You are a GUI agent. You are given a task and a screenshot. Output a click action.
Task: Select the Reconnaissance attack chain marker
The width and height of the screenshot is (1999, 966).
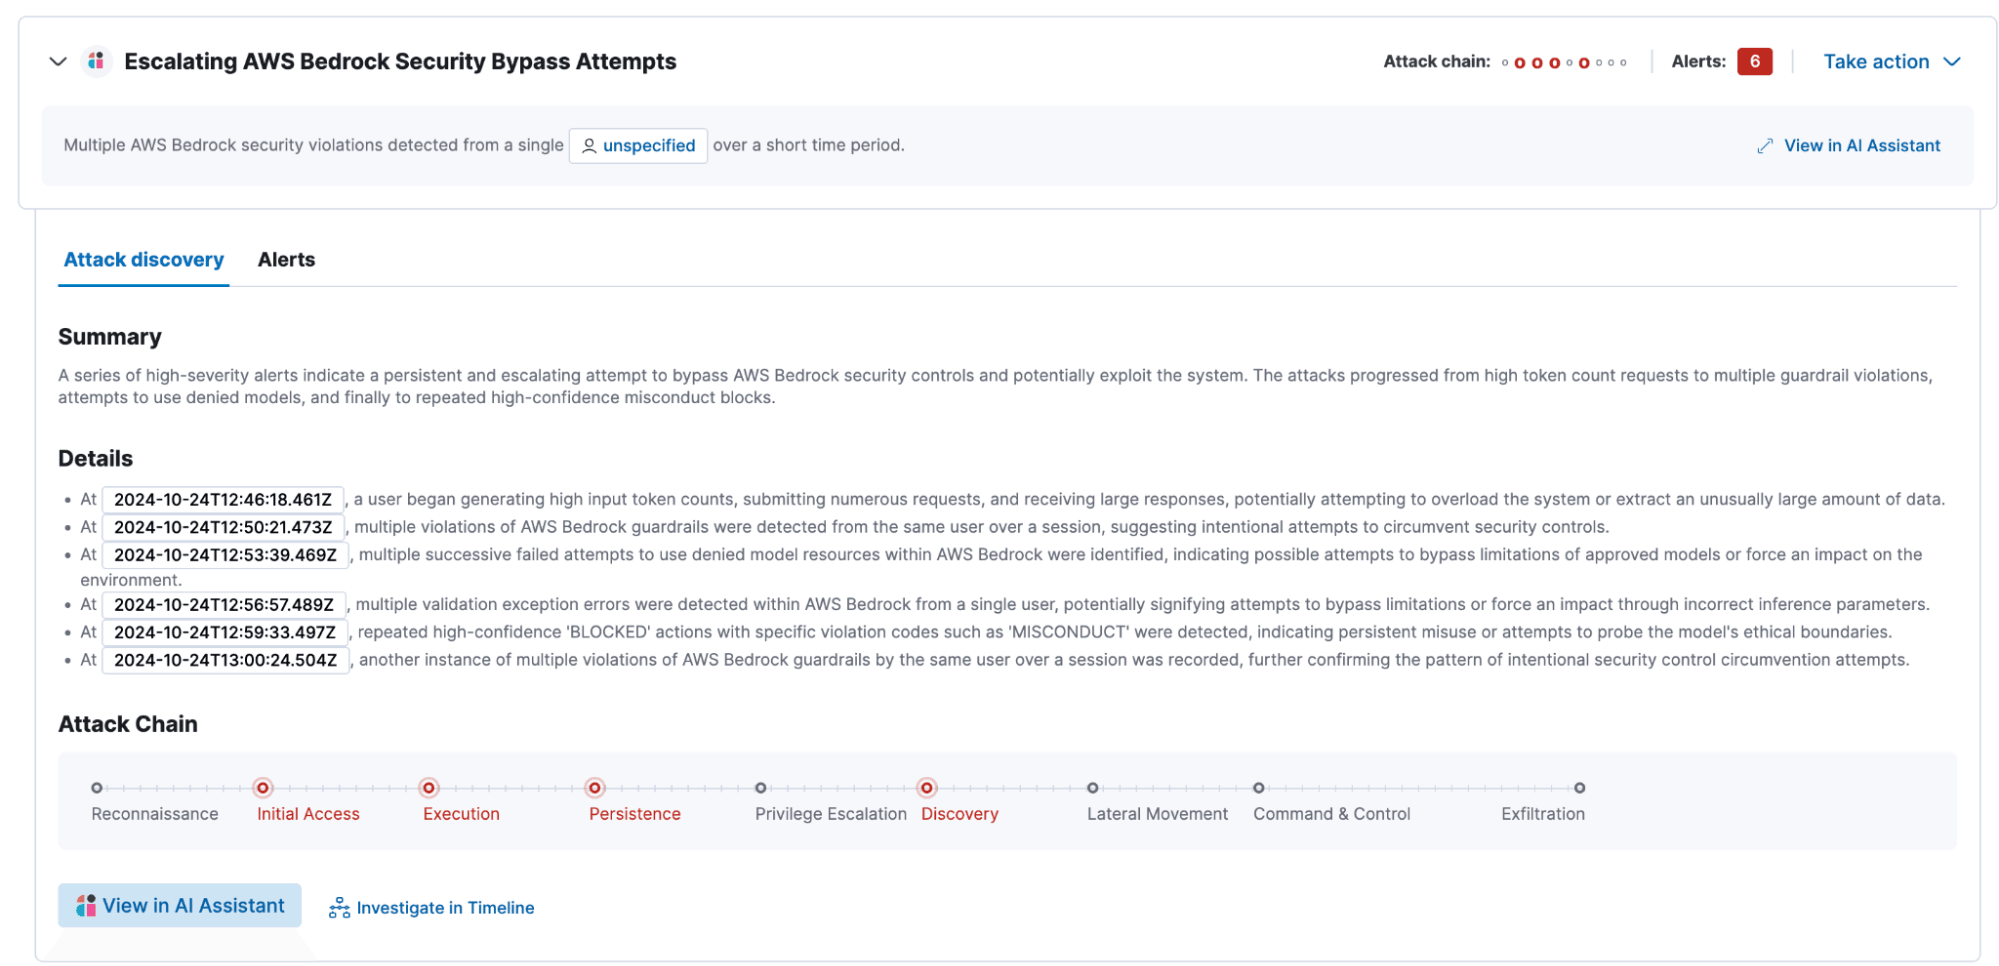coord(97,788)
